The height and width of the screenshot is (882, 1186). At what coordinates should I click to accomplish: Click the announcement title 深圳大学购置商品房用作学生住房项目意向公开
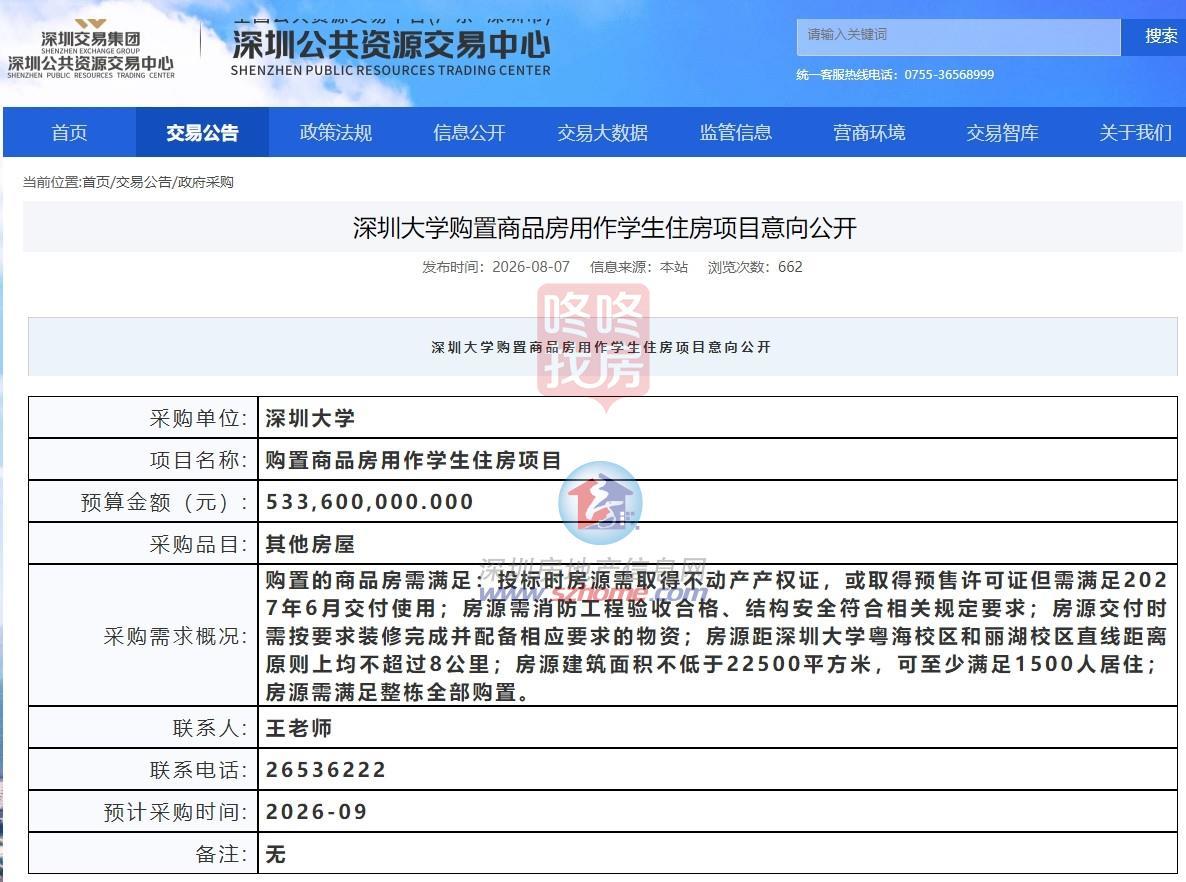coord(604,228)
